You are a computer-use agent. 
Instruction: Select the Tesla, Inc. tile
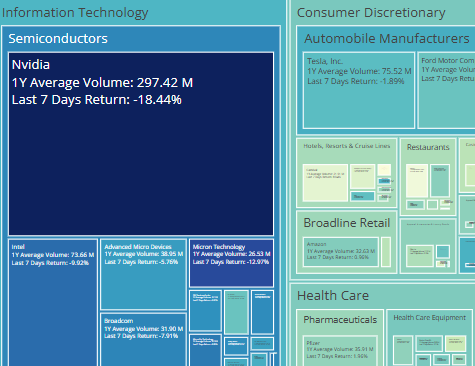tap(359, 90)
